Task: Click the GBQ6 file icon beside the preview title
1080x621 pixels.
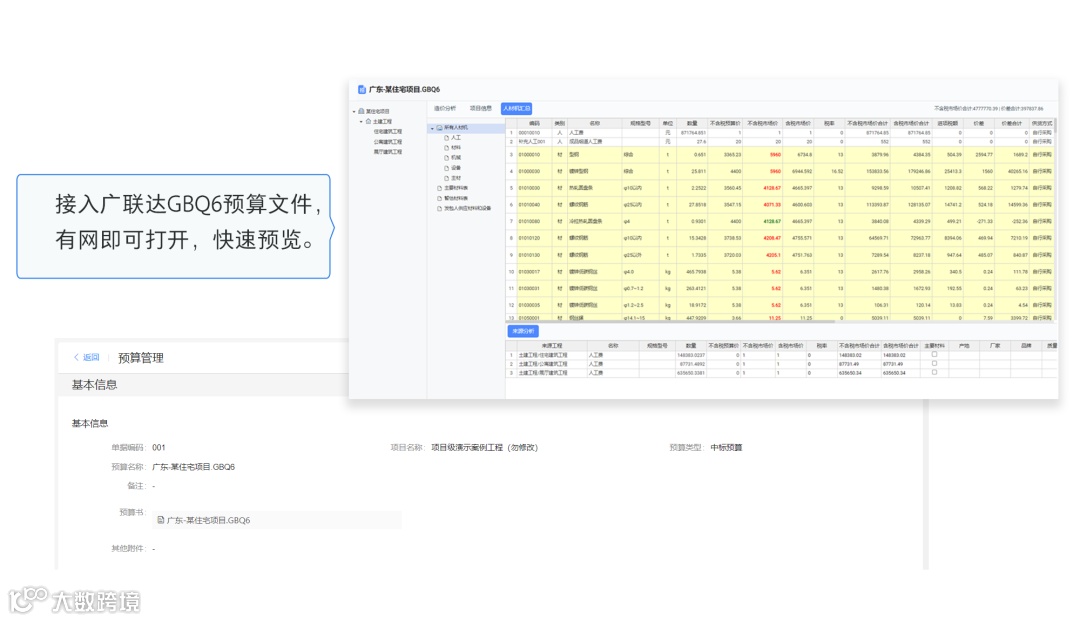Action: (x=362, y=90)
